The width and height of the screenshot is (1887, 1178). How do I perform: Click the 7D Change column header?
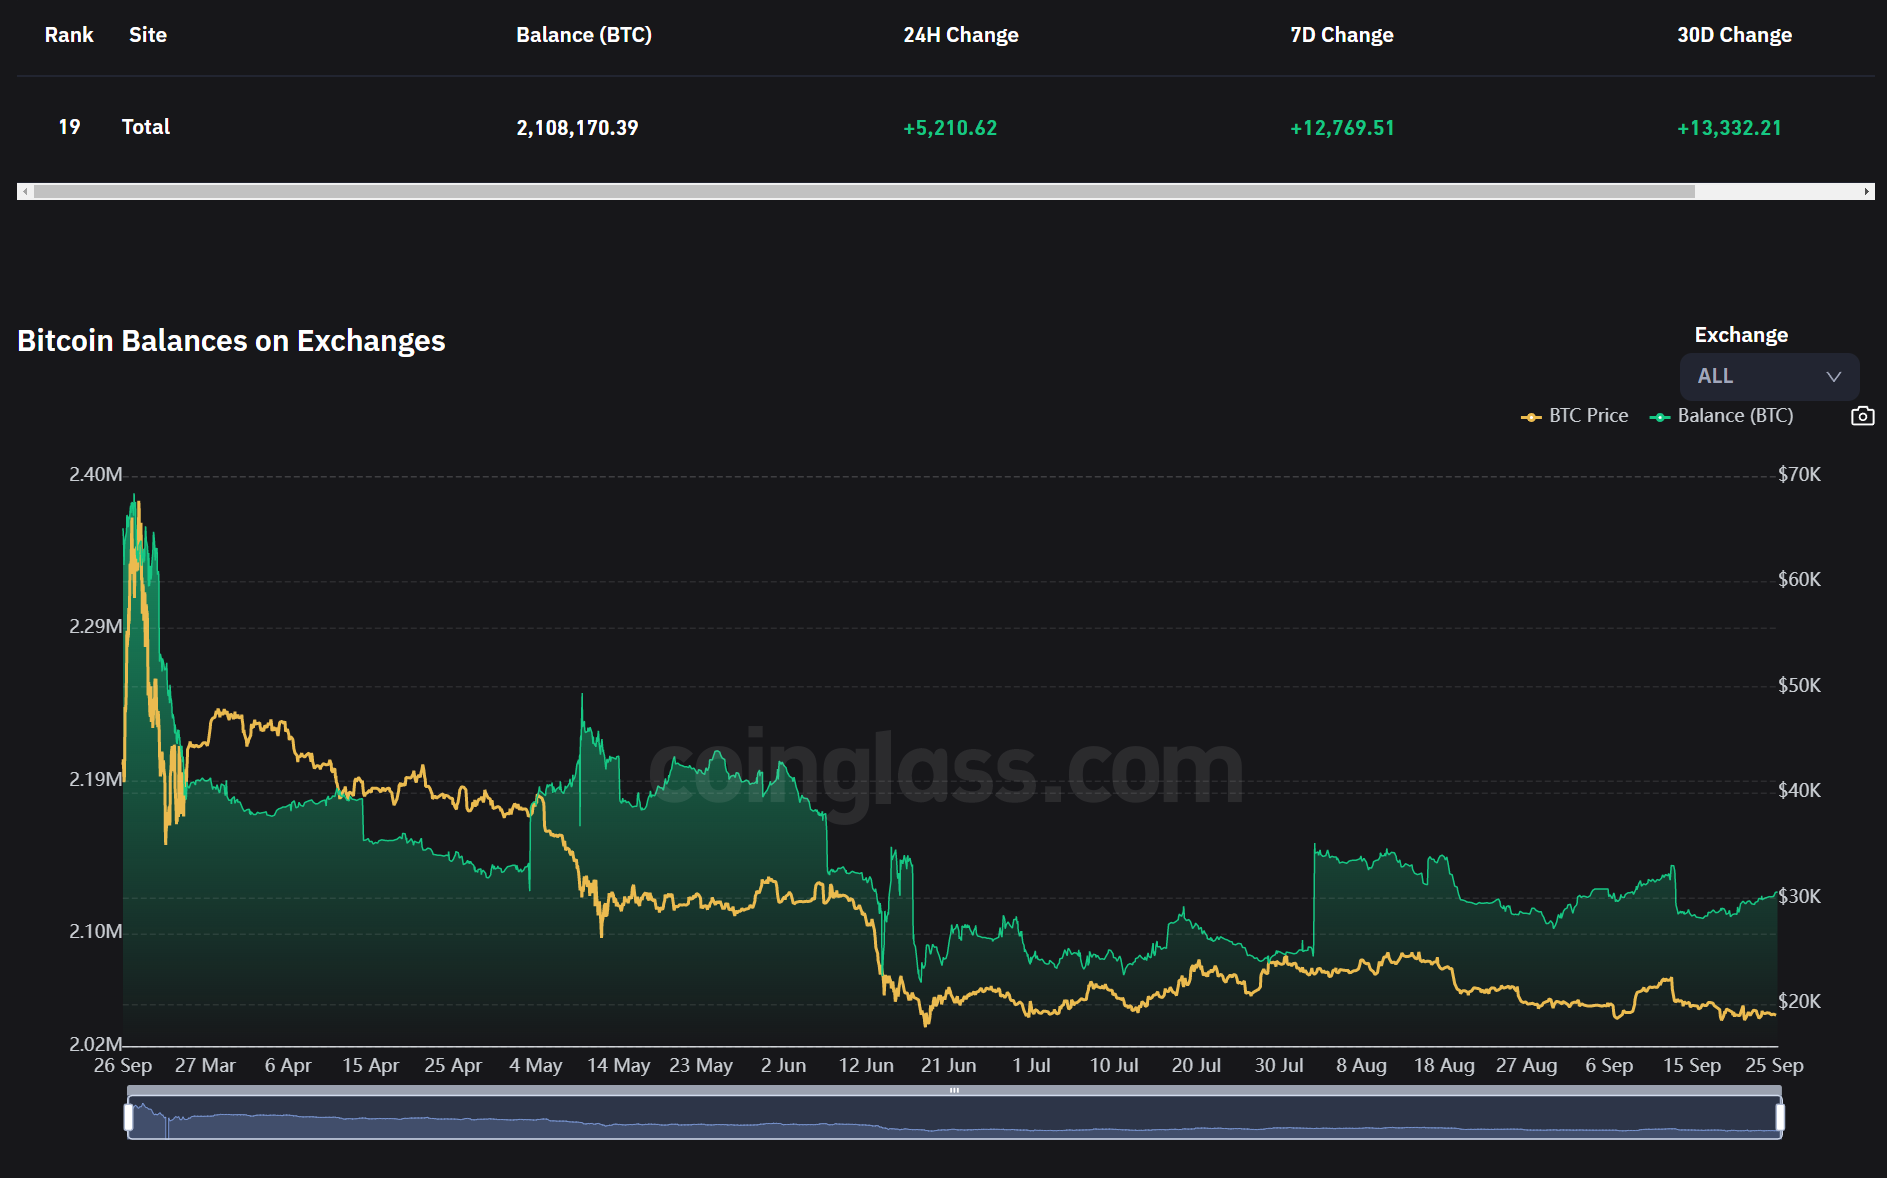coord(1341,34)
